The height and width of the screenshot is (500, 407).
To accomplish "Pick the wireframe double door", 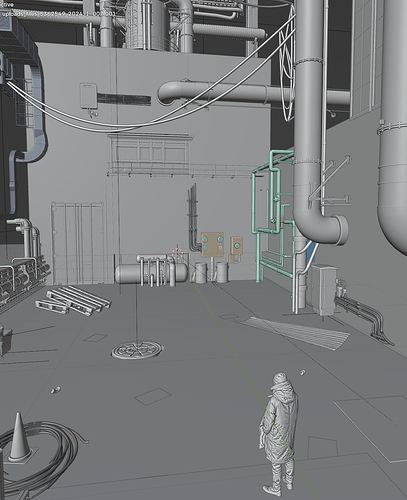I will [77, 243].
